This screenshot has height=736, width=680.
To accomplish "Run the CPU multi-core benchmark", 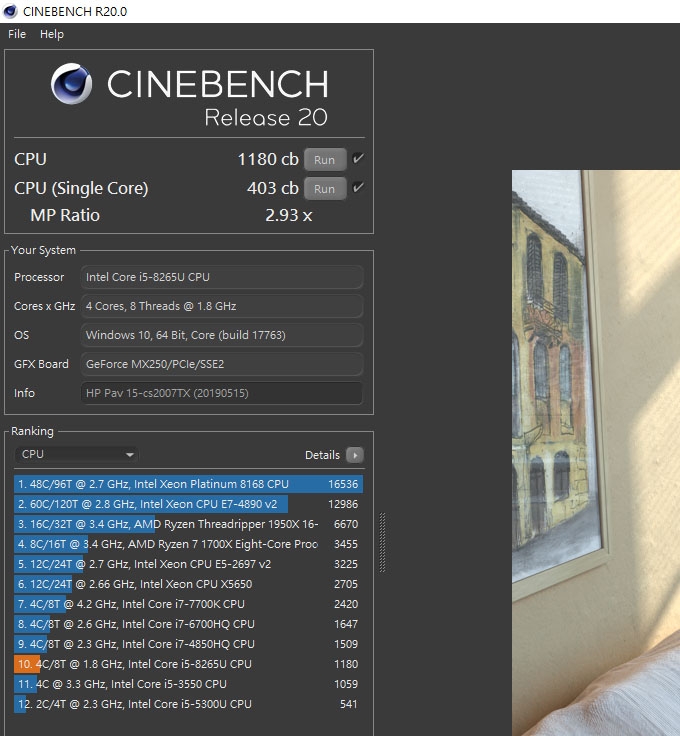I will tap(325, 160).
